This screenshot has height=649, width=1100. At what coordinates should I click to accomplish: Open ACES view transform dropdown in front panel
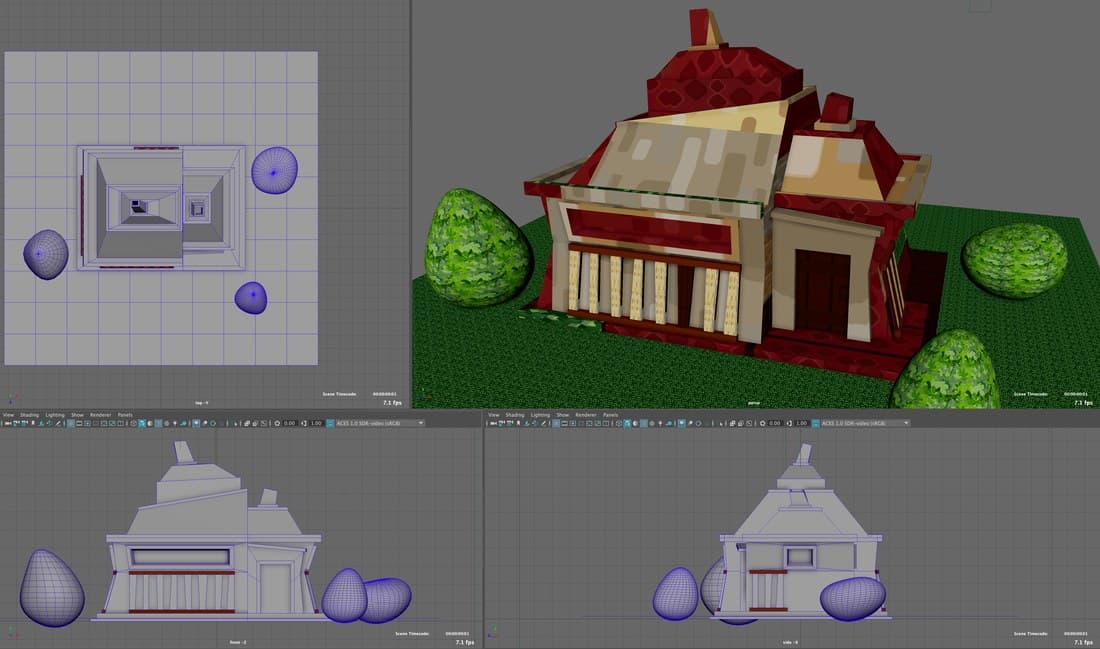[x=380, y=423]
